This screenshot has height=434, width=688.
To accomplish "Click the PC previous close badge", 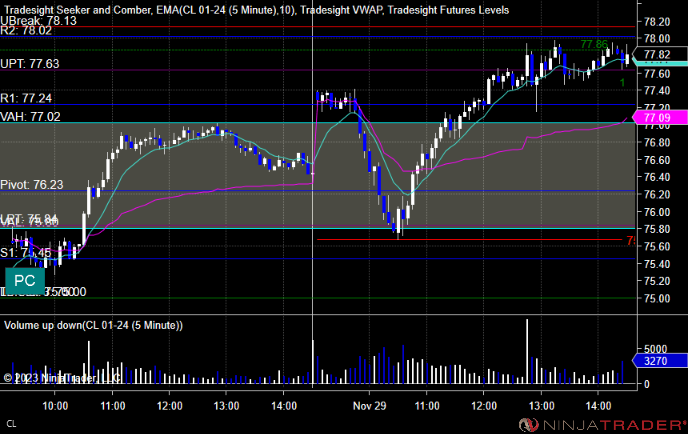I will (x=25, y=280).
